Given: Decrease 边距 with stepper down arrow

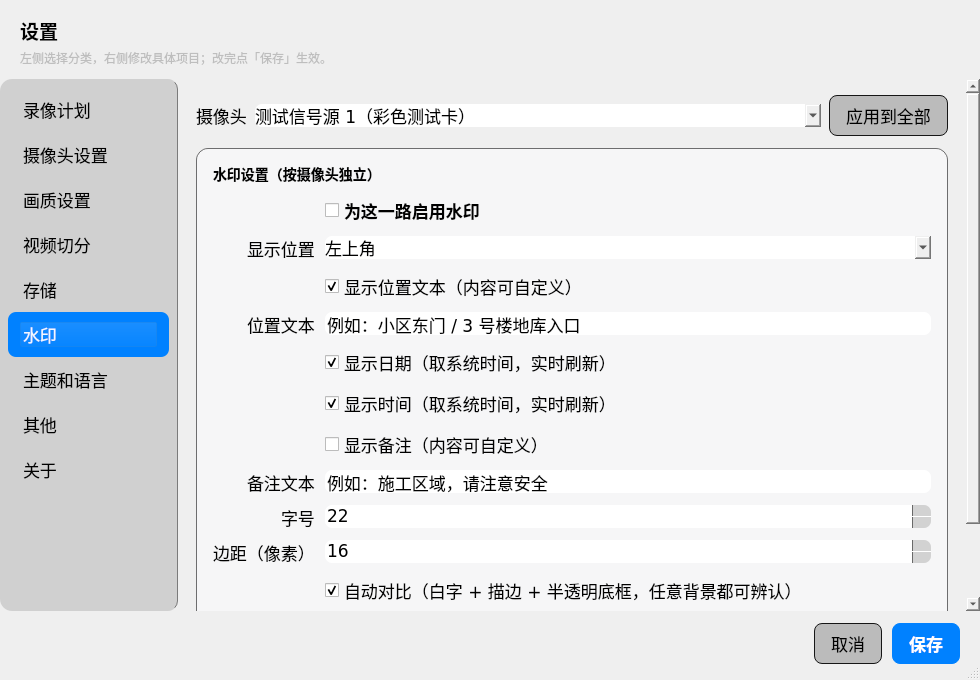Looking at the screenshot, I should coord(921,558).
